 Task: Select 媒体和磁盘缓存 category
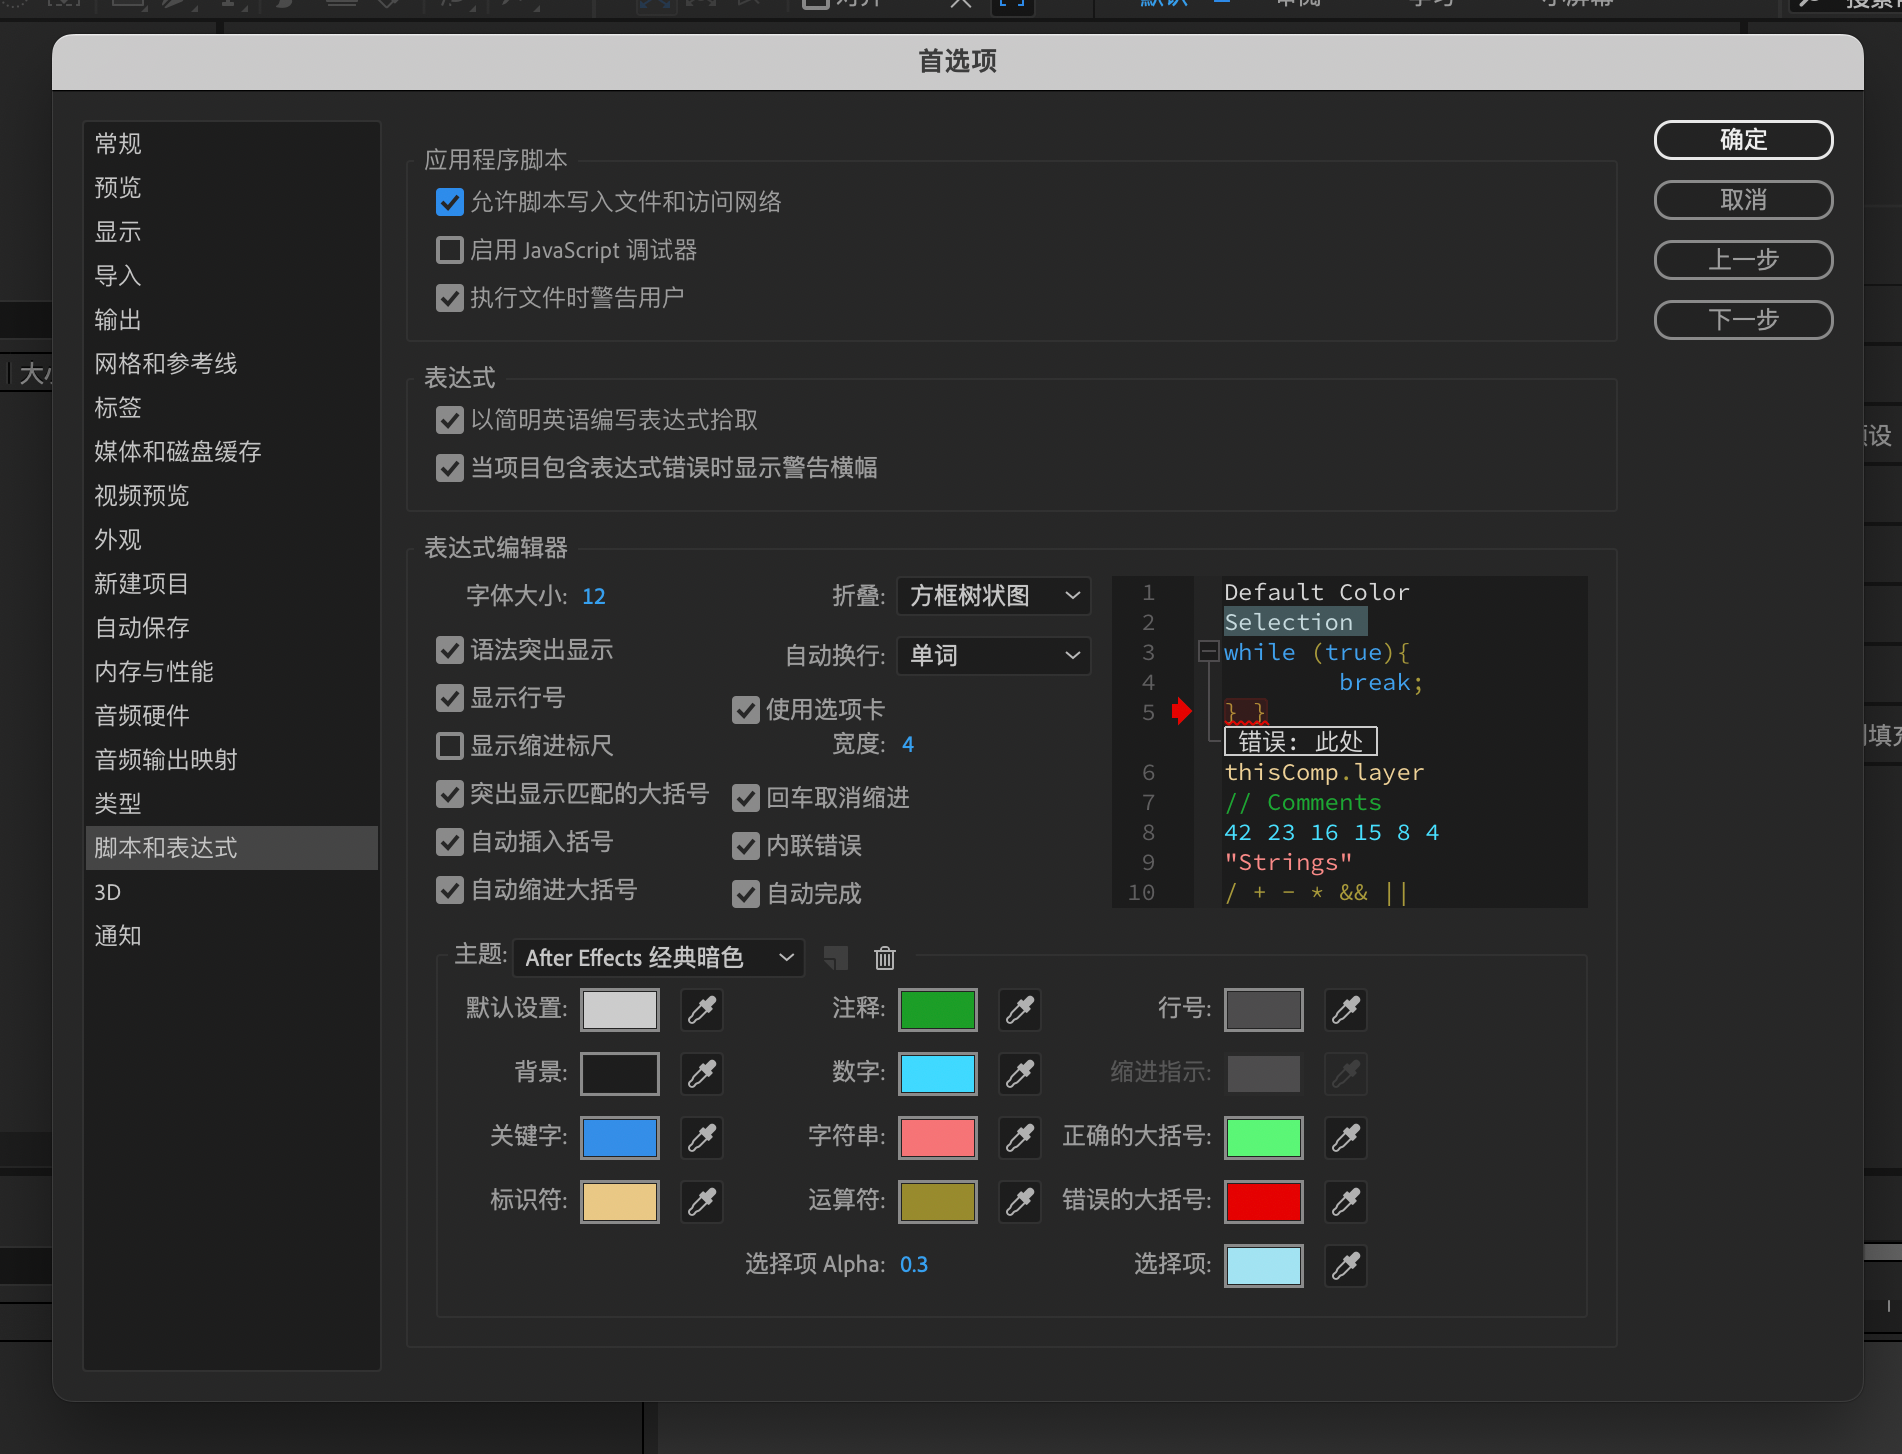(x=231, y=452)
